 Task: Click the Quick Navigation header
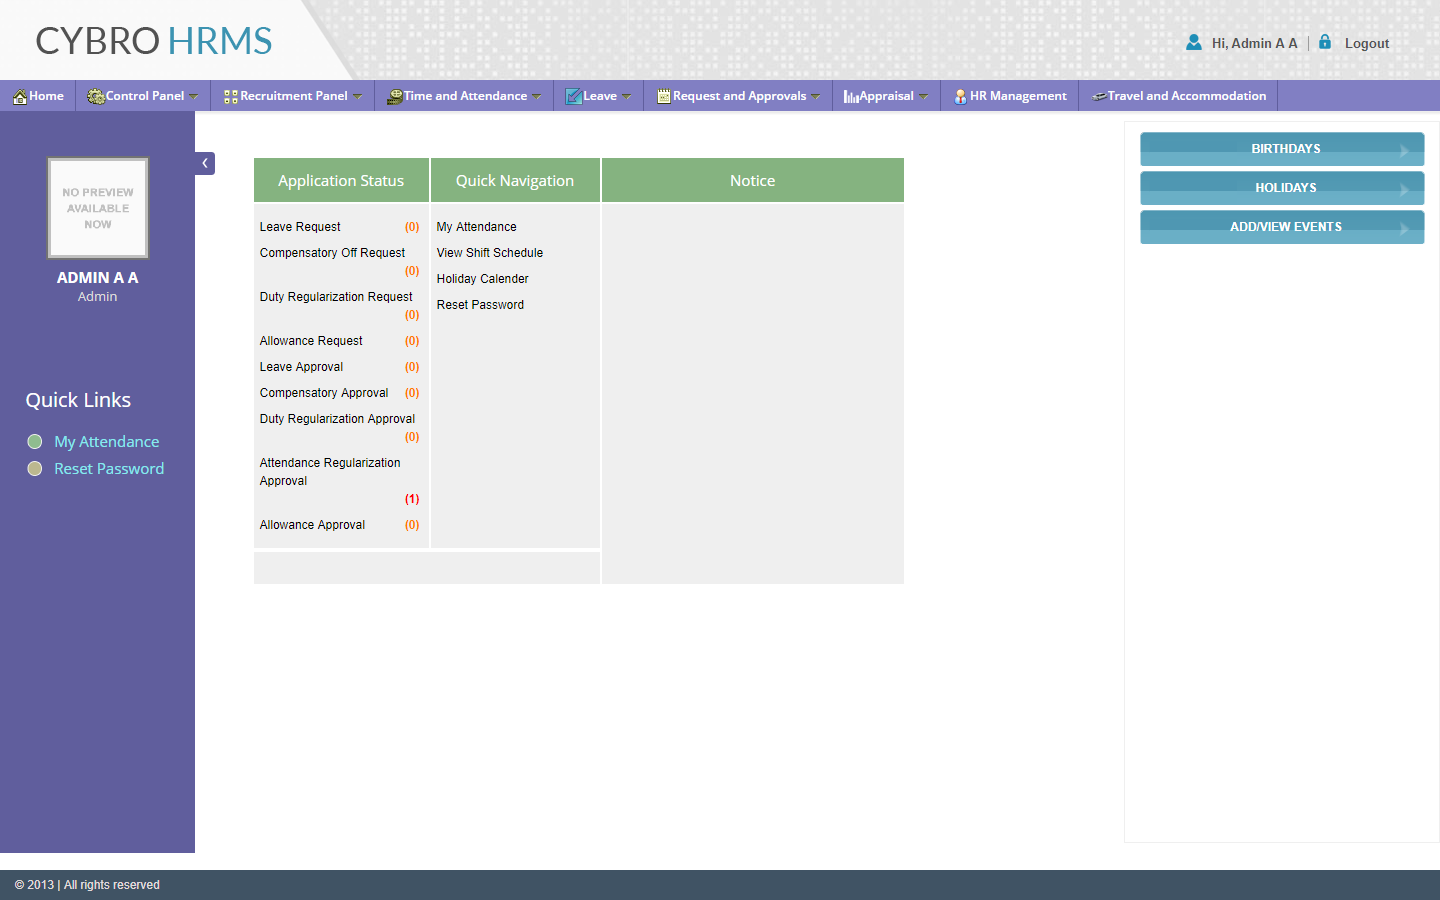(515, 180)
